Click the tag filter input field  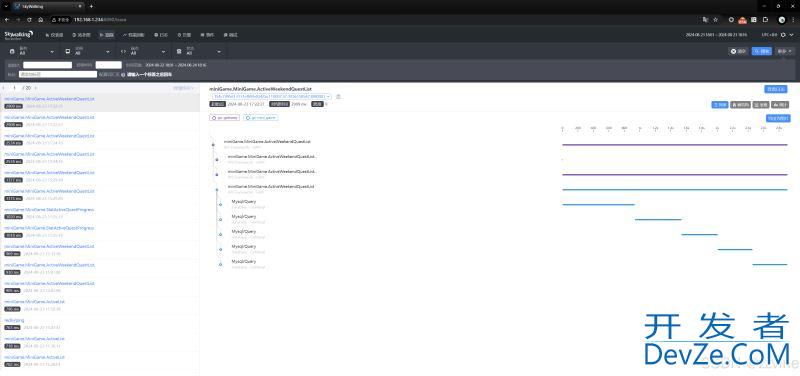pyautogui.click(x=58, y=74)
